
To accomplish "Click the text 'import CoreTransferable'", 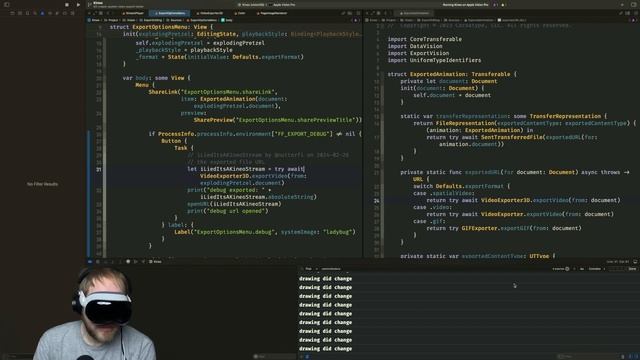I will [x=424, y=39].
